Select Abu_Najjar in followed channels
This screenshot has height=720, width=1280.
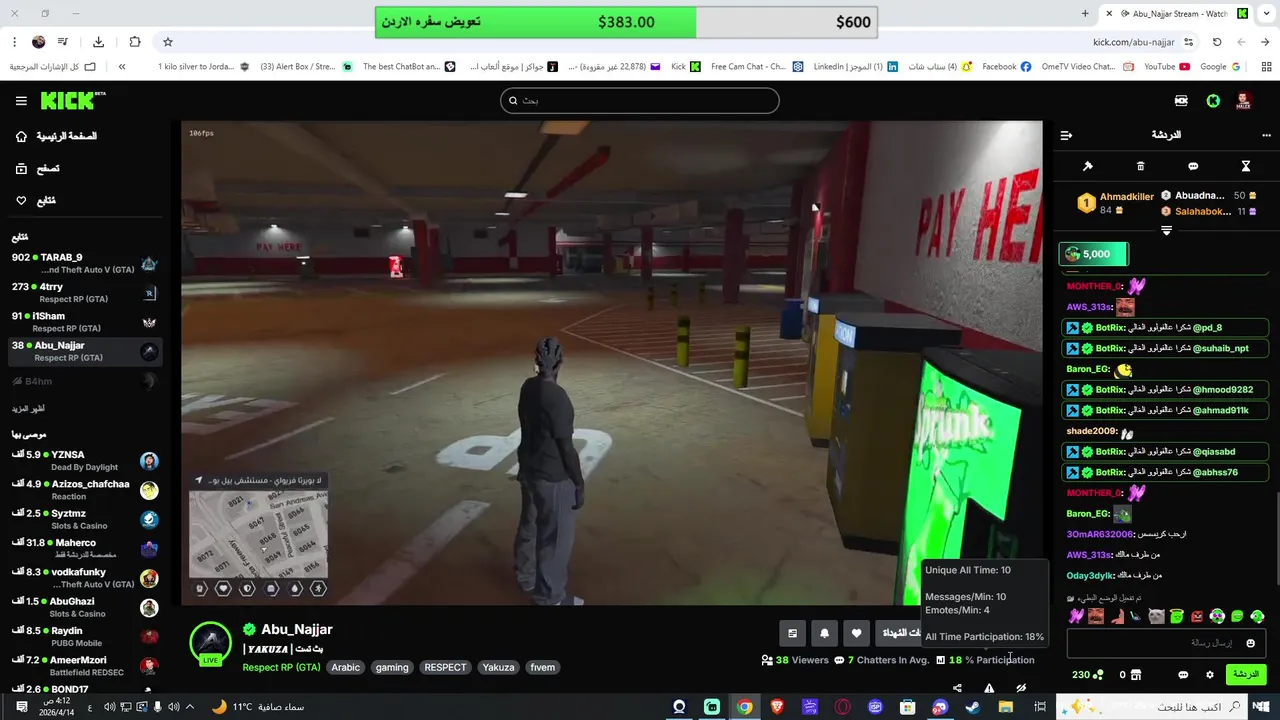point(84,351)
